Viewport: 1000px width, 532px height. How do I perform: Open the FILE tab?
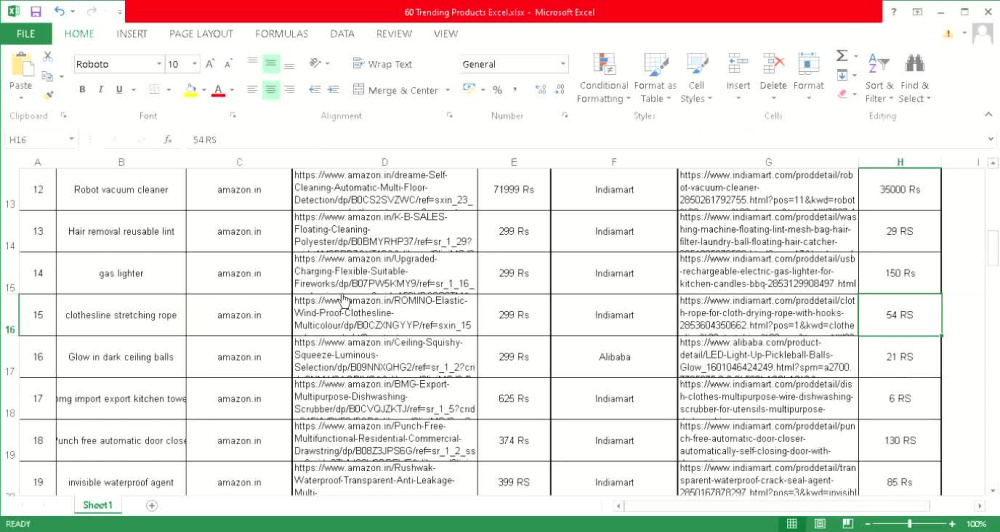tap(26, 34)
